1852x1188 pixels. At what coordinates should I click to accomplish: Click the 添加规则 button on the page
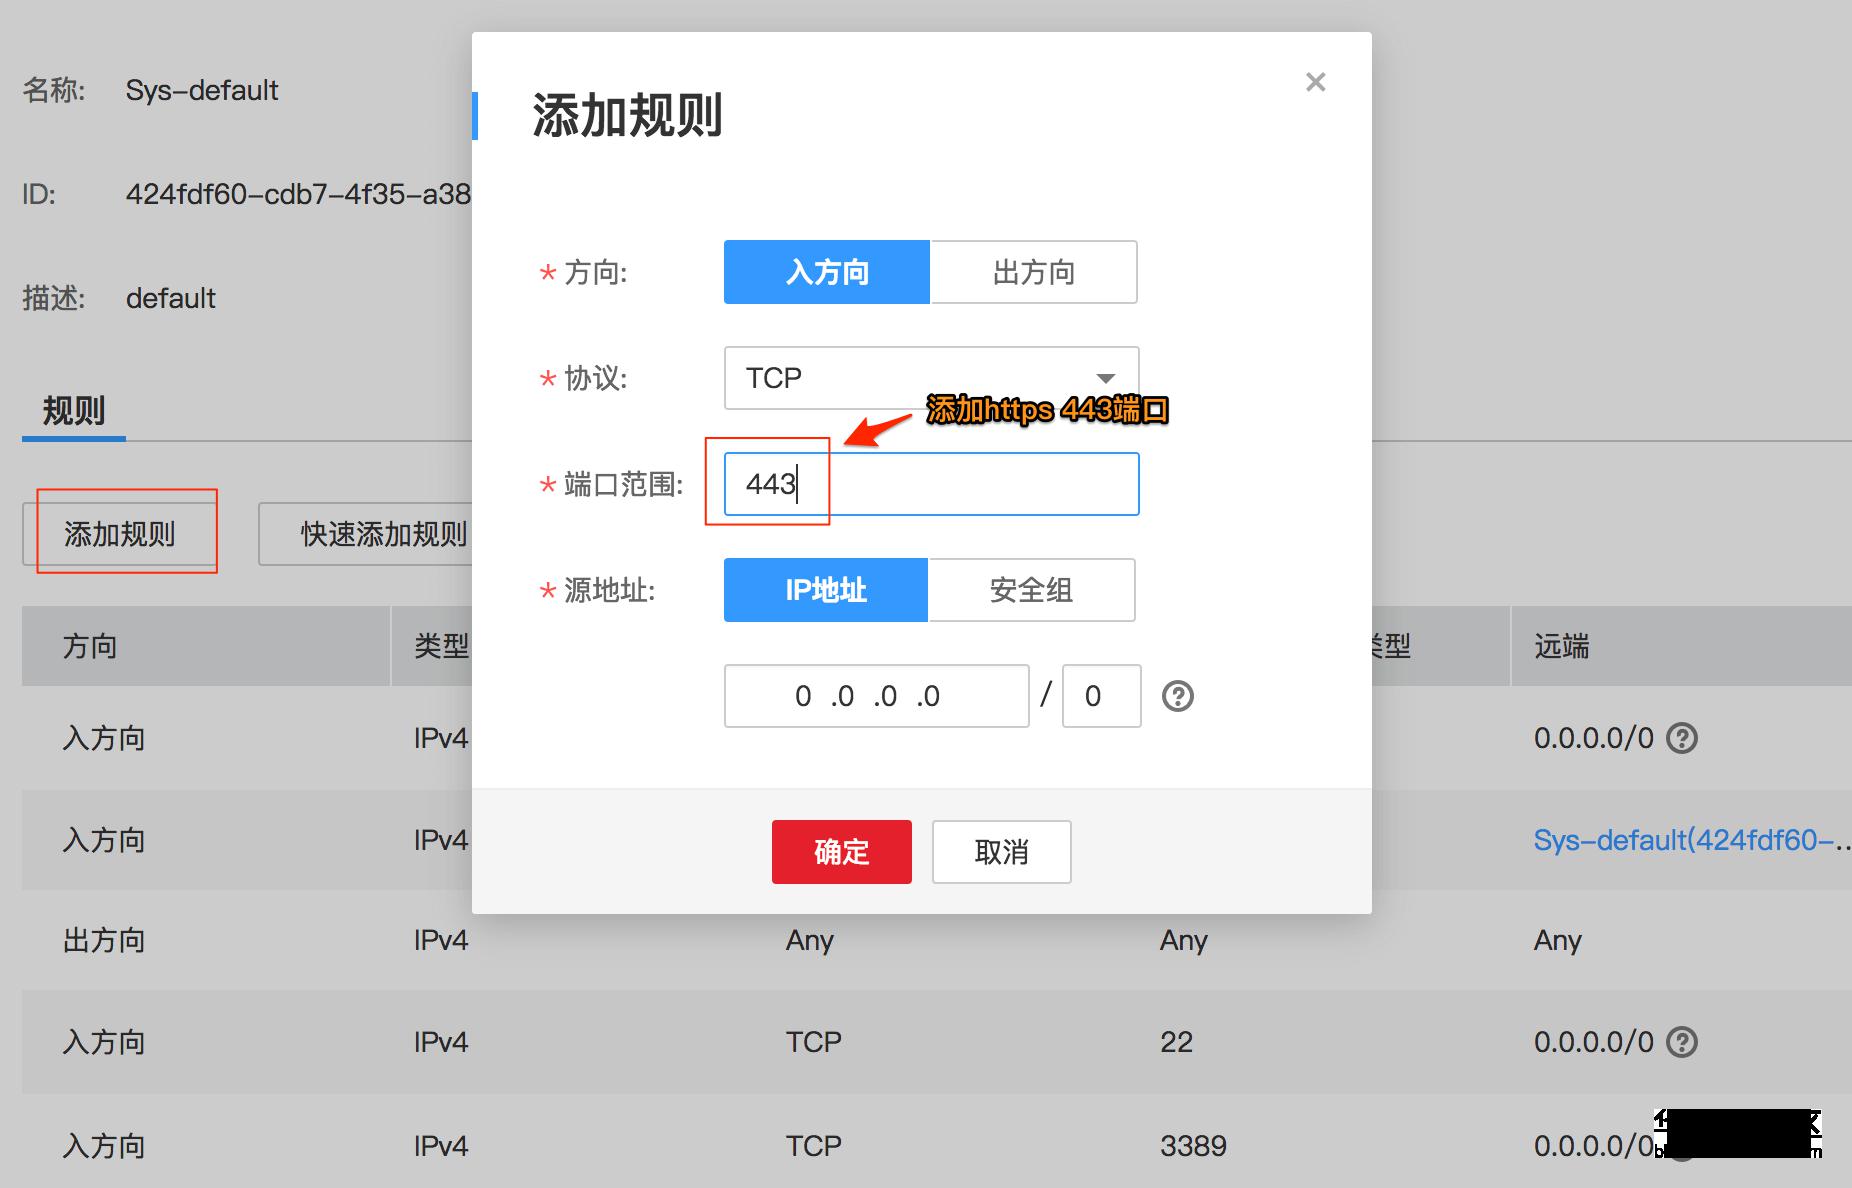pos(120,534)
